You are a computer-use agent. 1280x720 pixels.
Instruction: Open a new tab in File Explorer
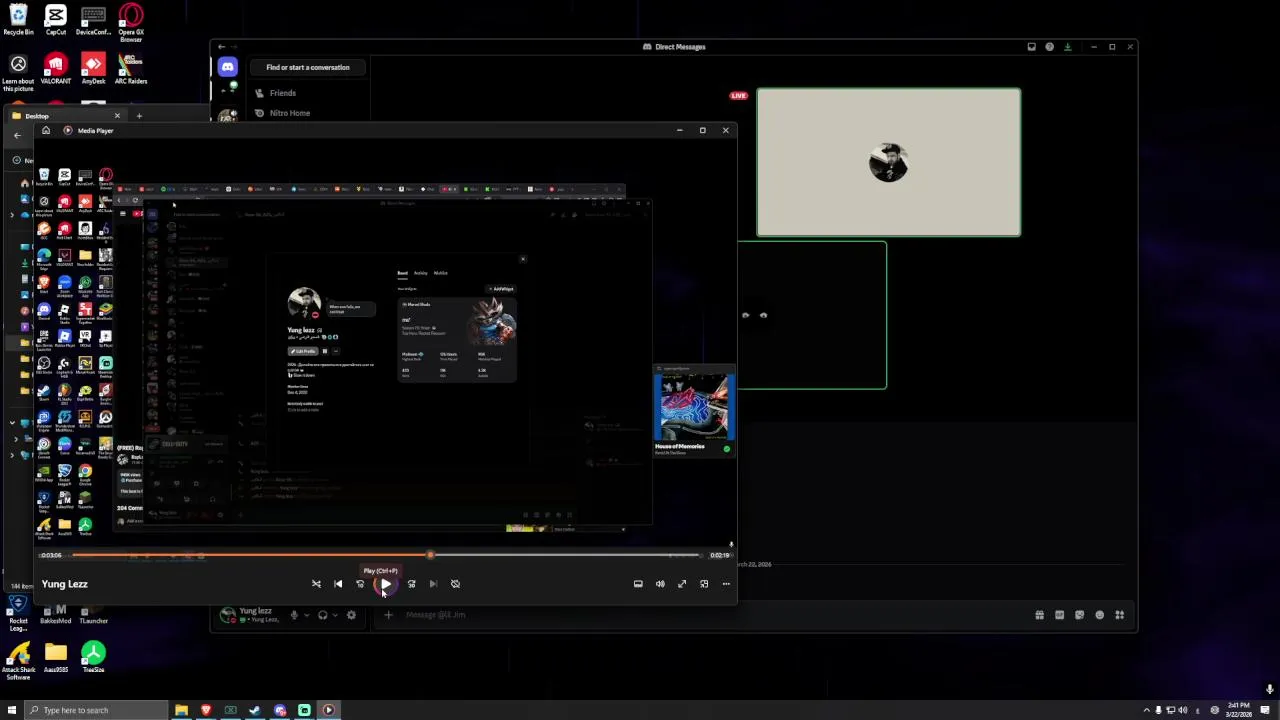[139, 116]
